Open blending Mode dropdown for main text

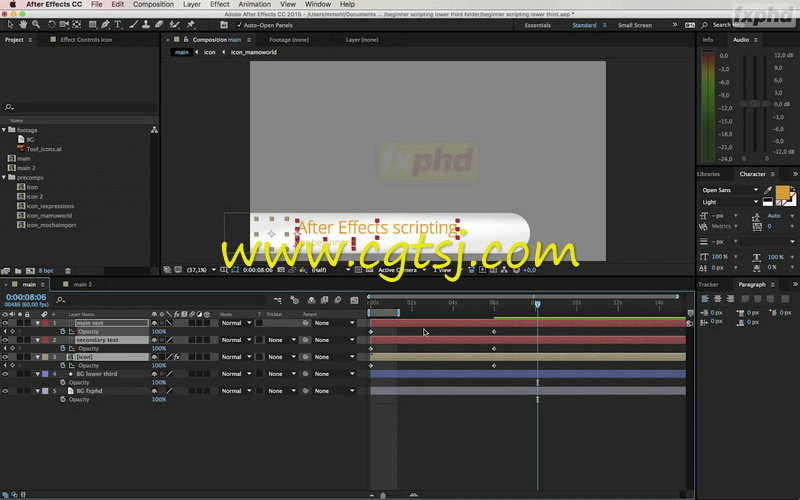pos(236,323)
